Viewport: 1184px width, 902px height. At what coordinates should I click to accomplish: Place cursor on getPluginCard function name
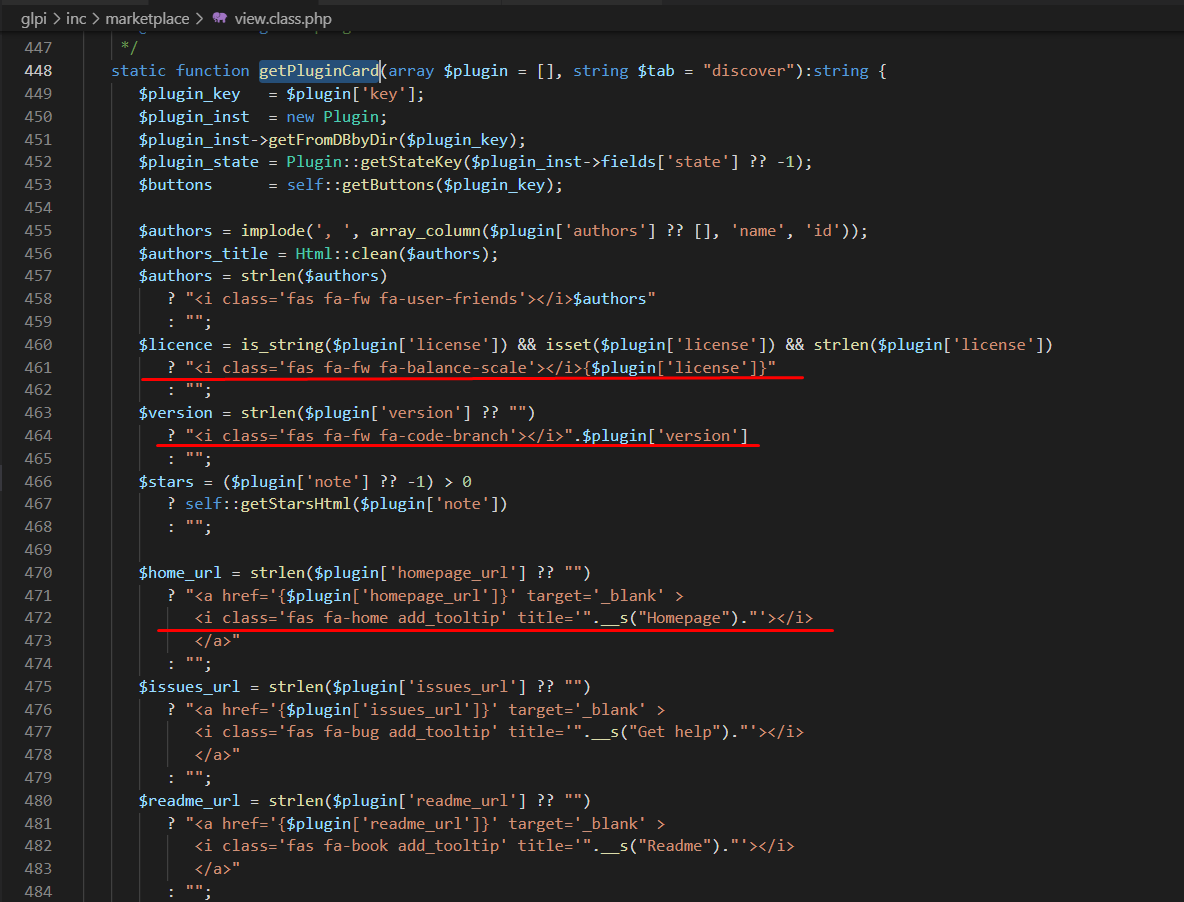(319, 71)
